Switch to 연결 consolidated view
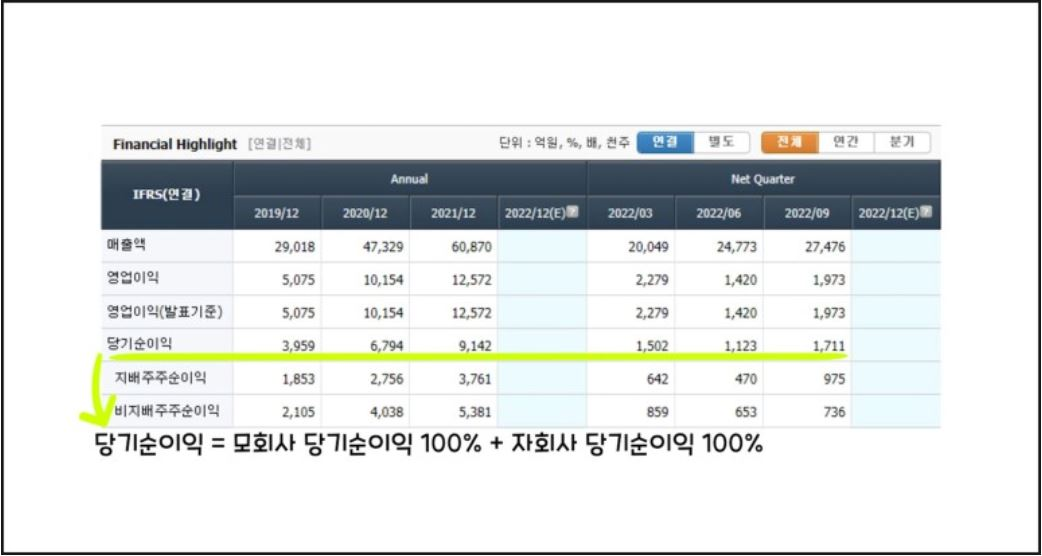The image size is (1042, 556). [x=665, y=142]
